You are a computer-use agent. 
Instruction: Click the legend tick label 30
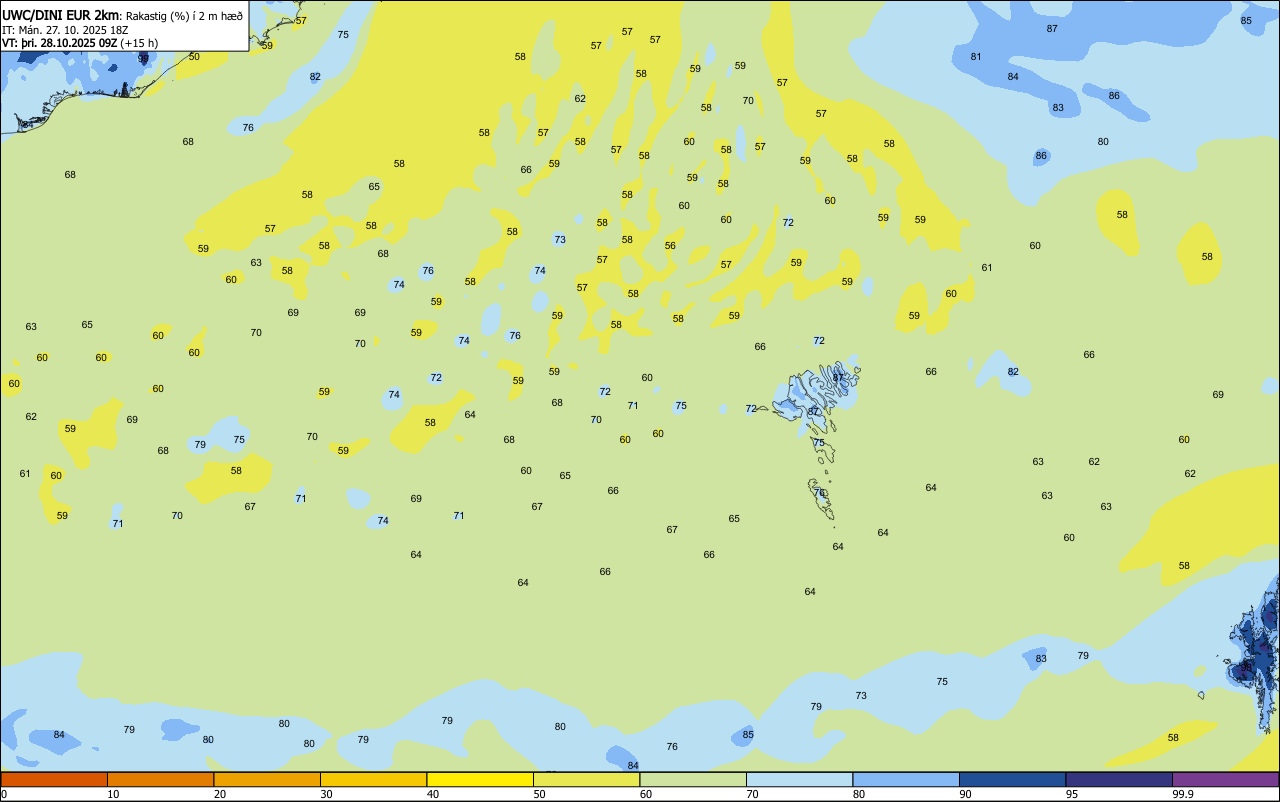326,794
